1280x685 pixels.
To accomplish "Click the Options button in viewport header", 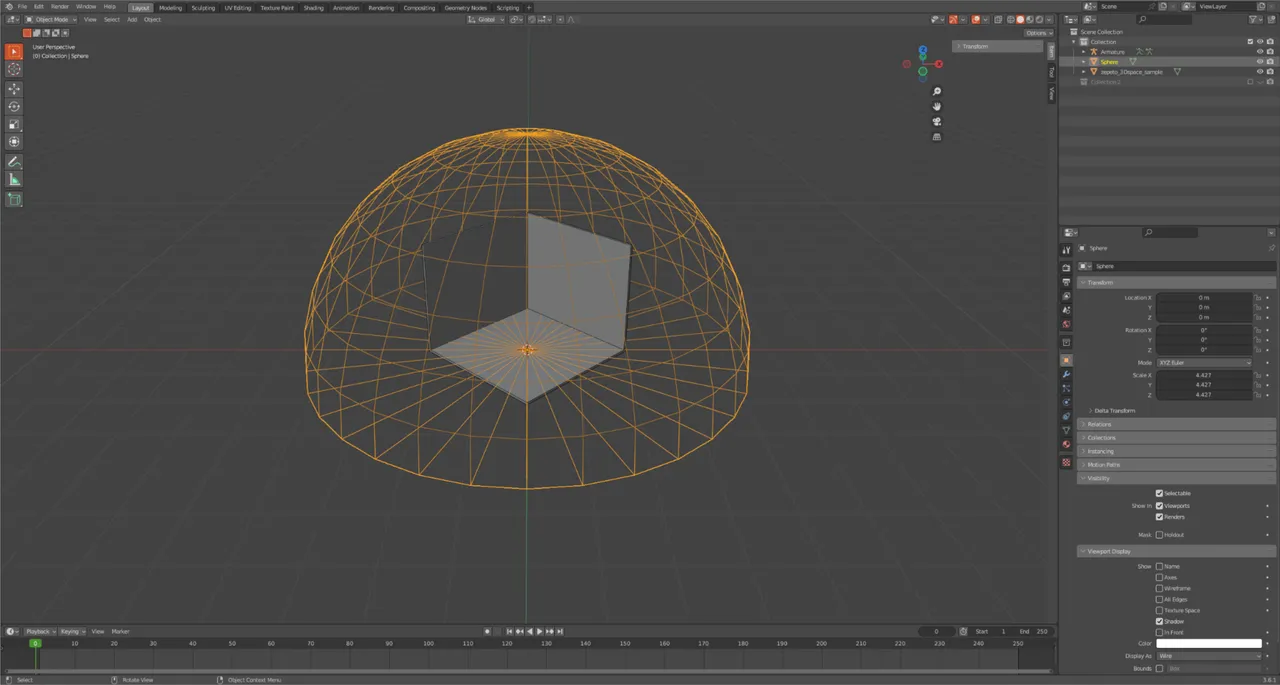I will tap(1038, 33).
